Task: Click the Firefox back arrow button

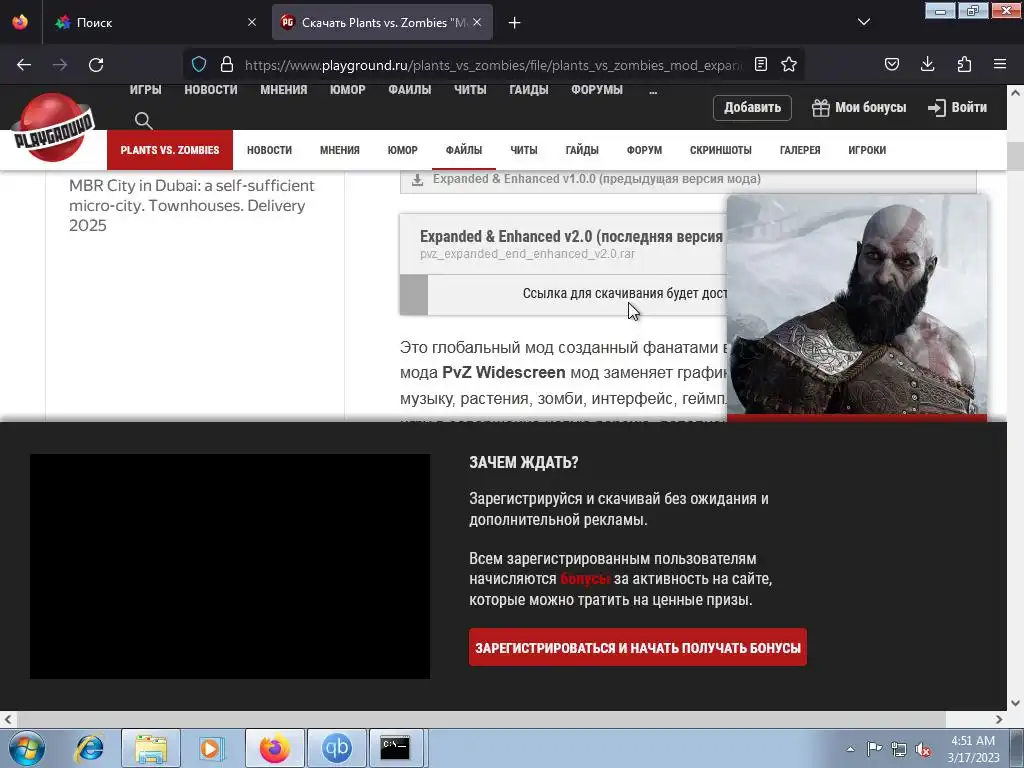Action: pyautogui.click(x=24, y=65)
